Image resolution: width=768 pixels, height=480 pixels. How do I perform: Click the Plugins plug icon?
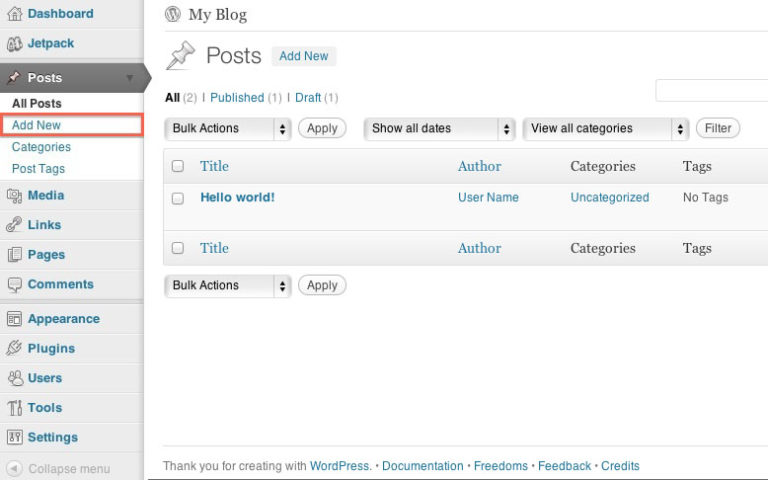coord(14,348)
